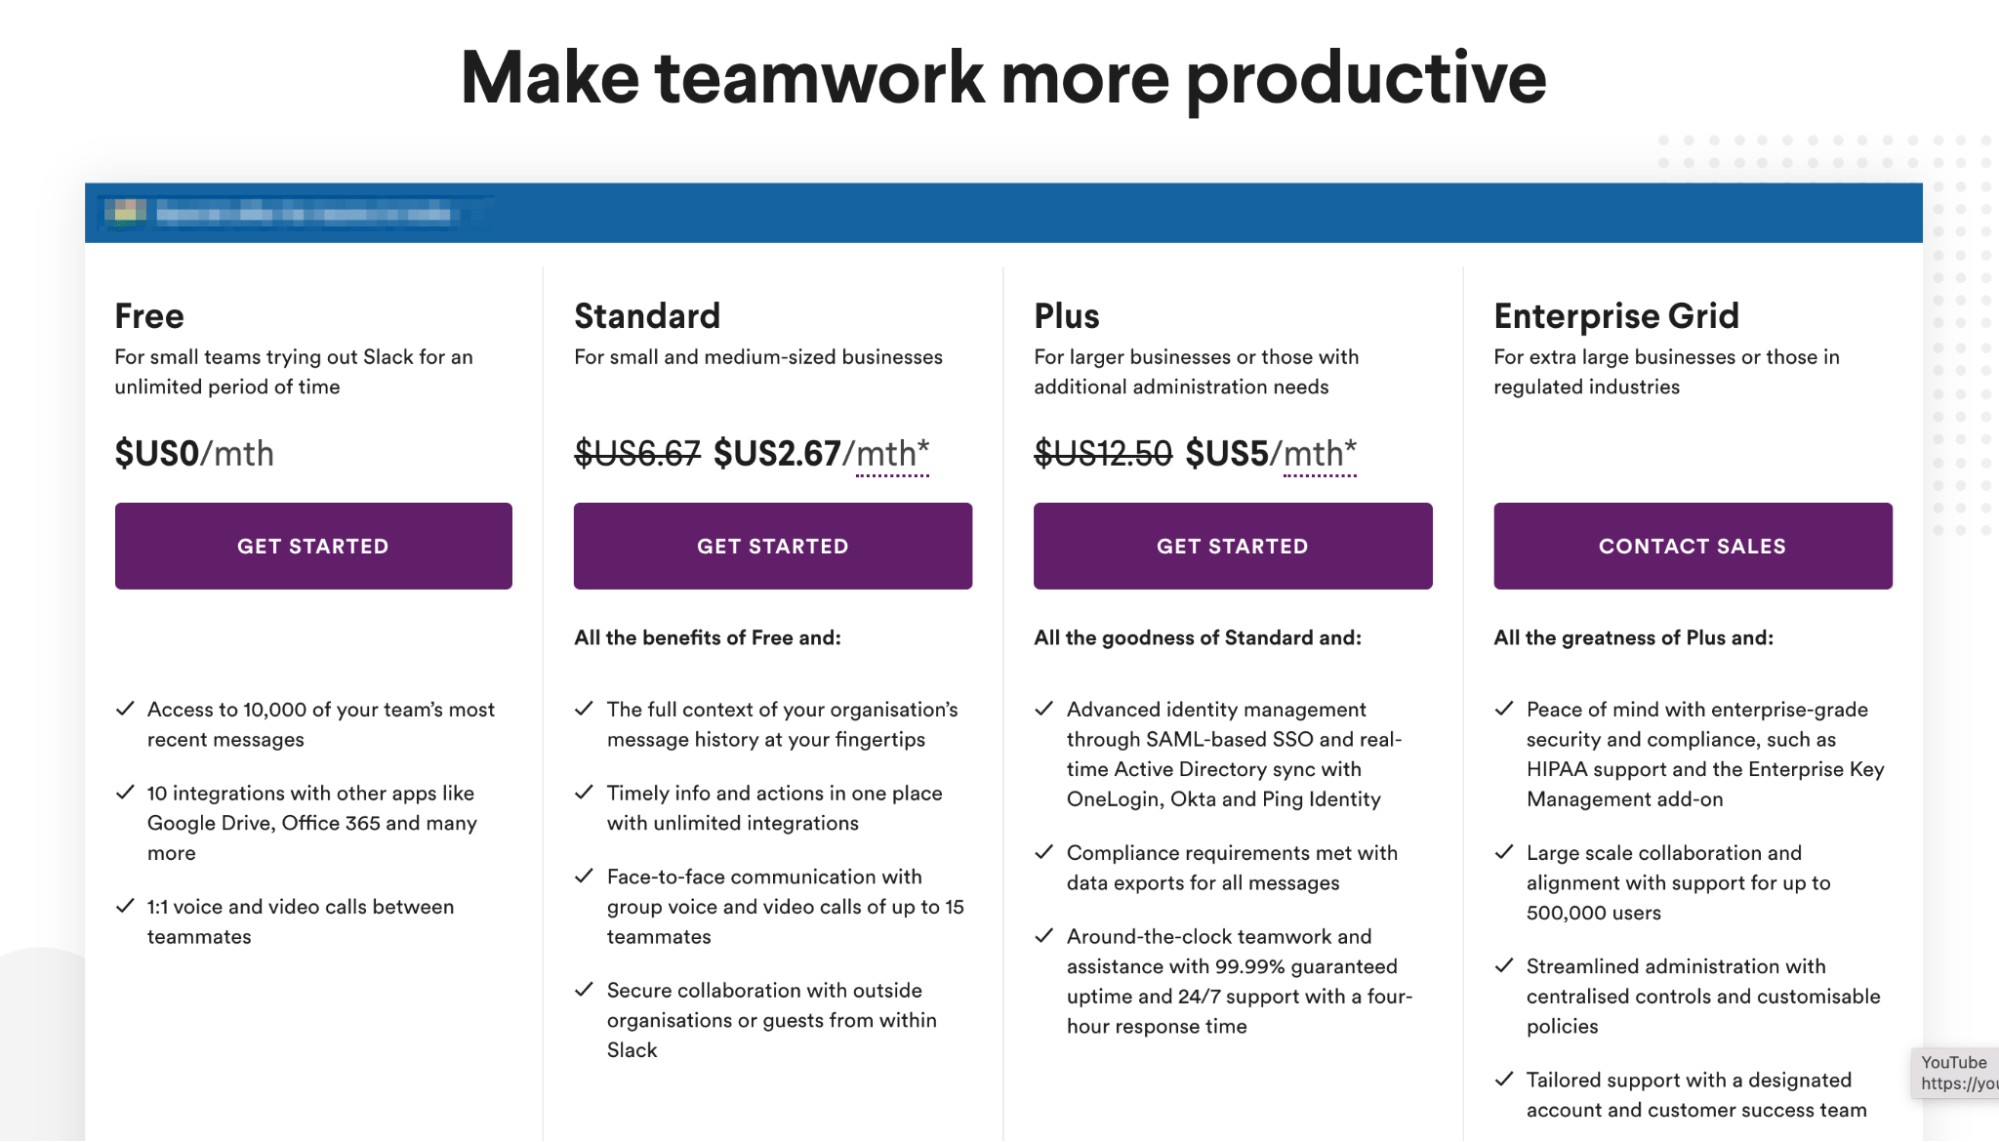
Task: Click the Plus plan GET STARTED button
Action: [1232, 545]
